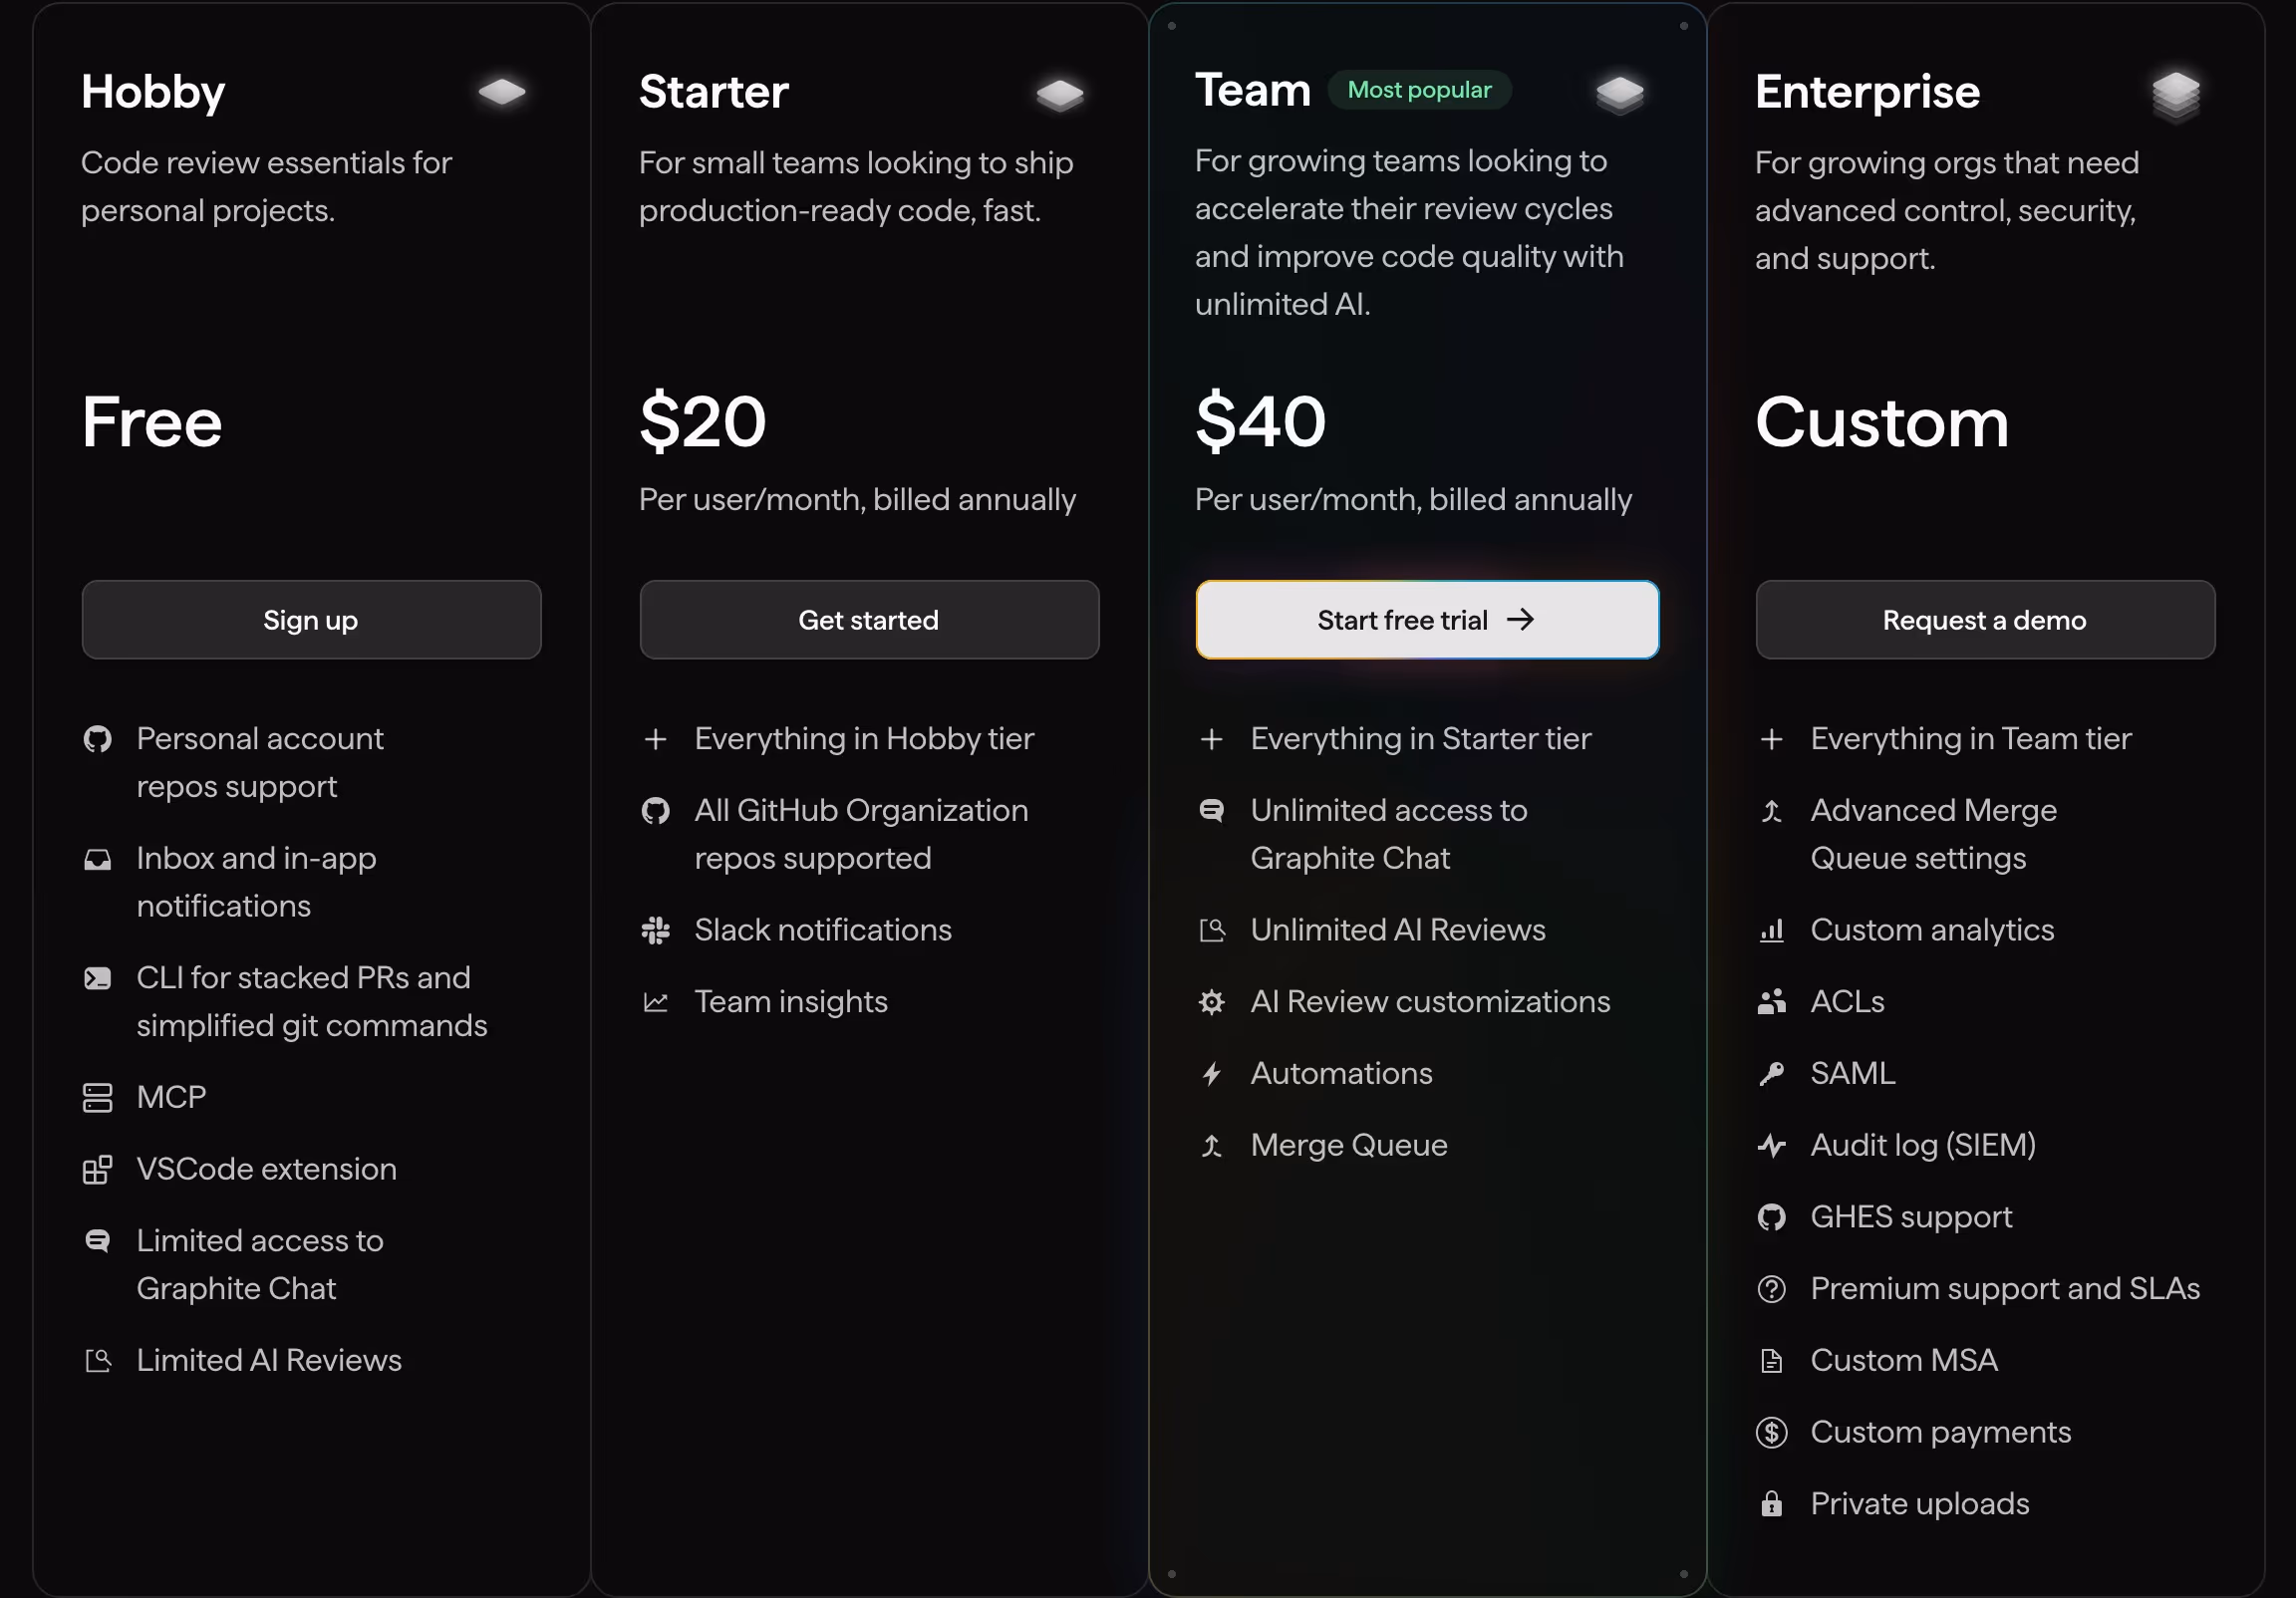Click document icon beside Custom MSA

point(1771,1361)
